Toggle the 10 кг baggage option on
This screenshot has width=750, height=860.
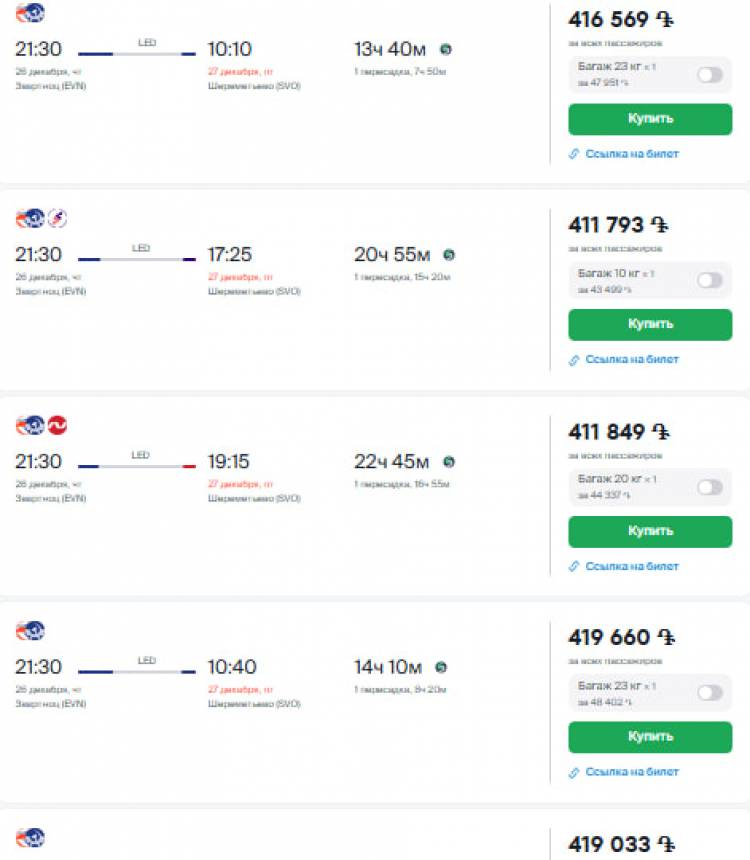click(x=710, y=281)
